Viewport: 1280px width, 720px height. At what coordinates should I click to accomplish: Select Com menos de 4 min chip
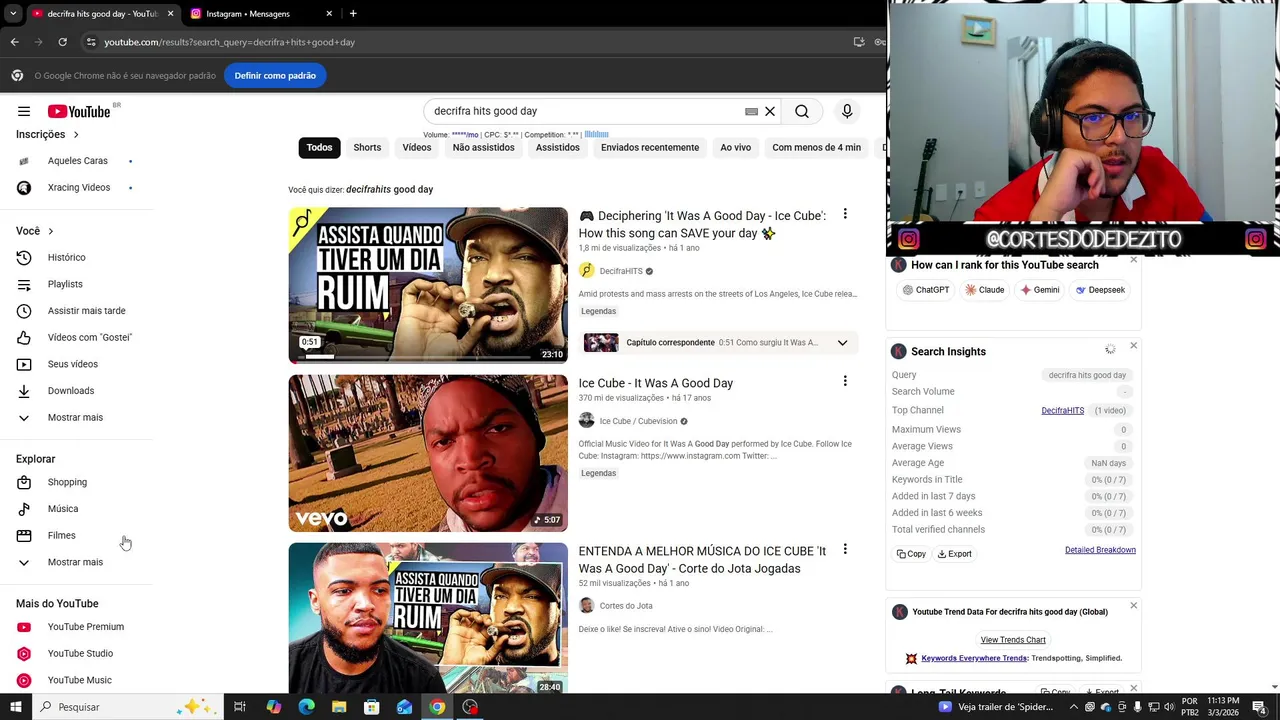(816, 148)
